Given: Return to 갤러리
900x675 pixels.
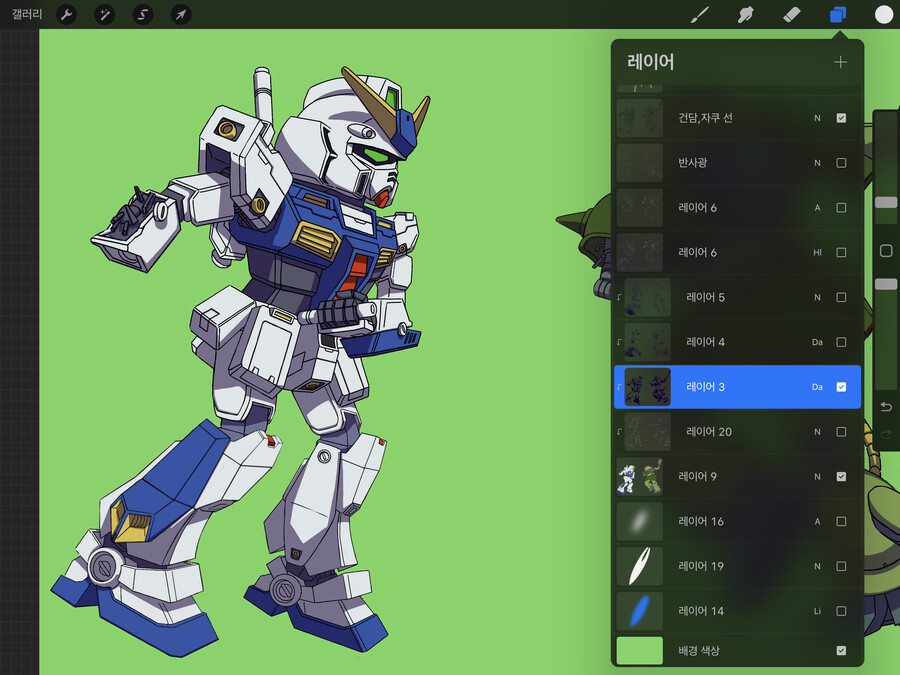Looking at the screenshot, I should (27, 14).
